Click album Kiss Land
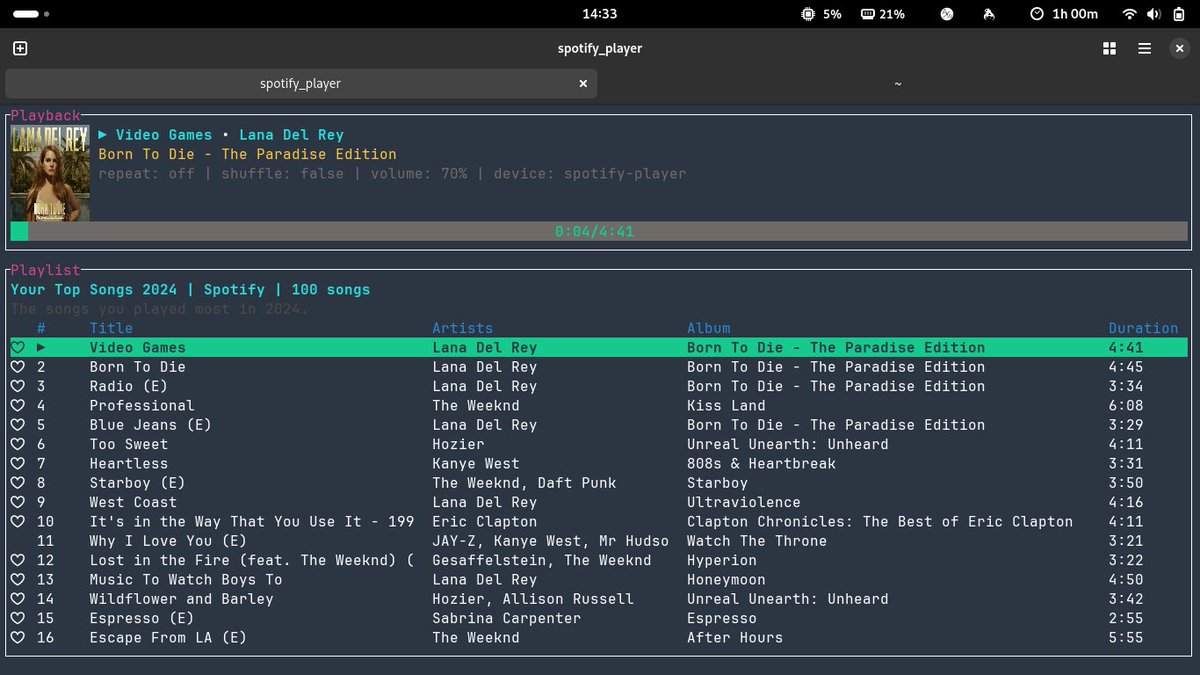The height and width of the screenshot is (675, 1200). click(x=726, y=406)
